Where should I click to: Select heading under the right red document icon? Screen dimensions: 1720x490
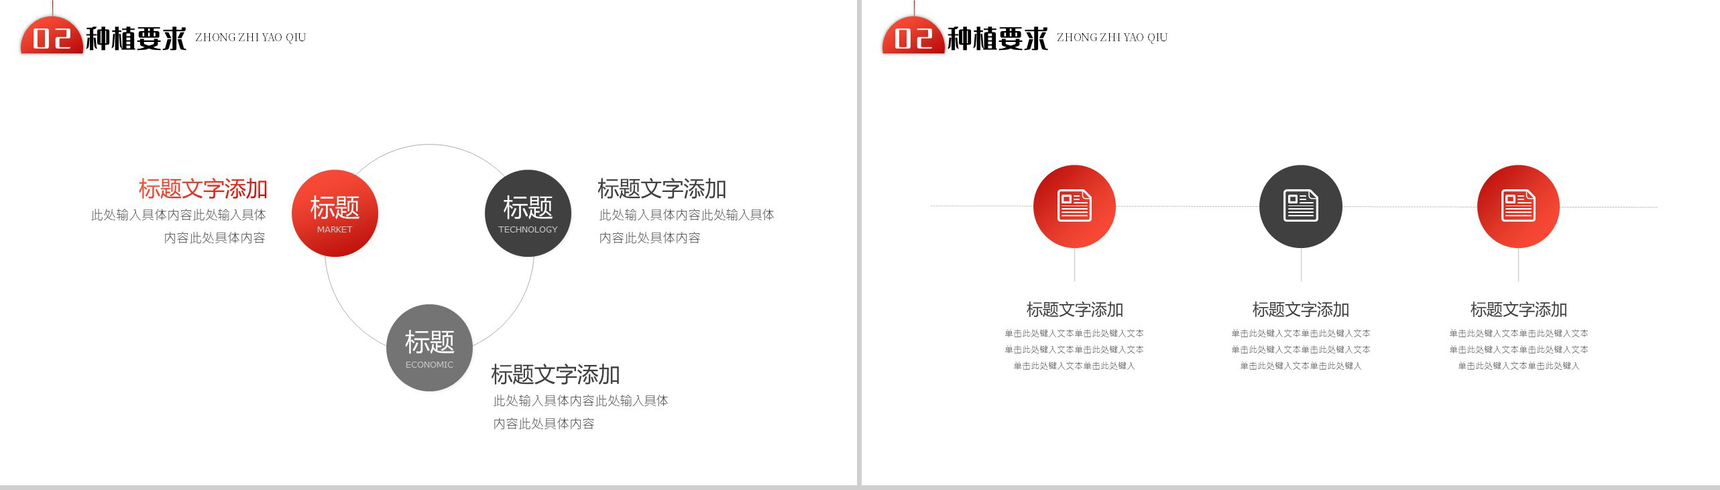1518,310
